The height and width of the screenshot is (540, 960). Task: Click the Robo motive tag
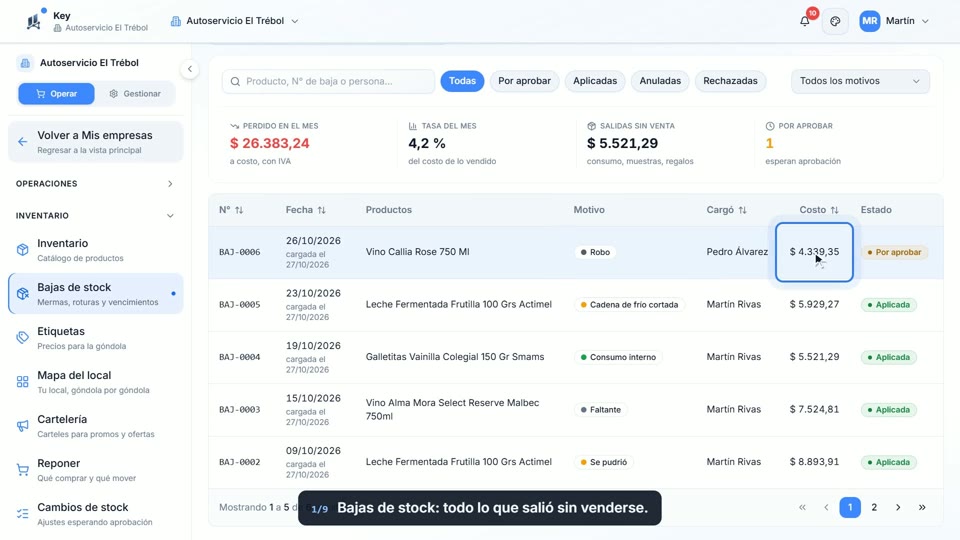[x=595, y=252]
